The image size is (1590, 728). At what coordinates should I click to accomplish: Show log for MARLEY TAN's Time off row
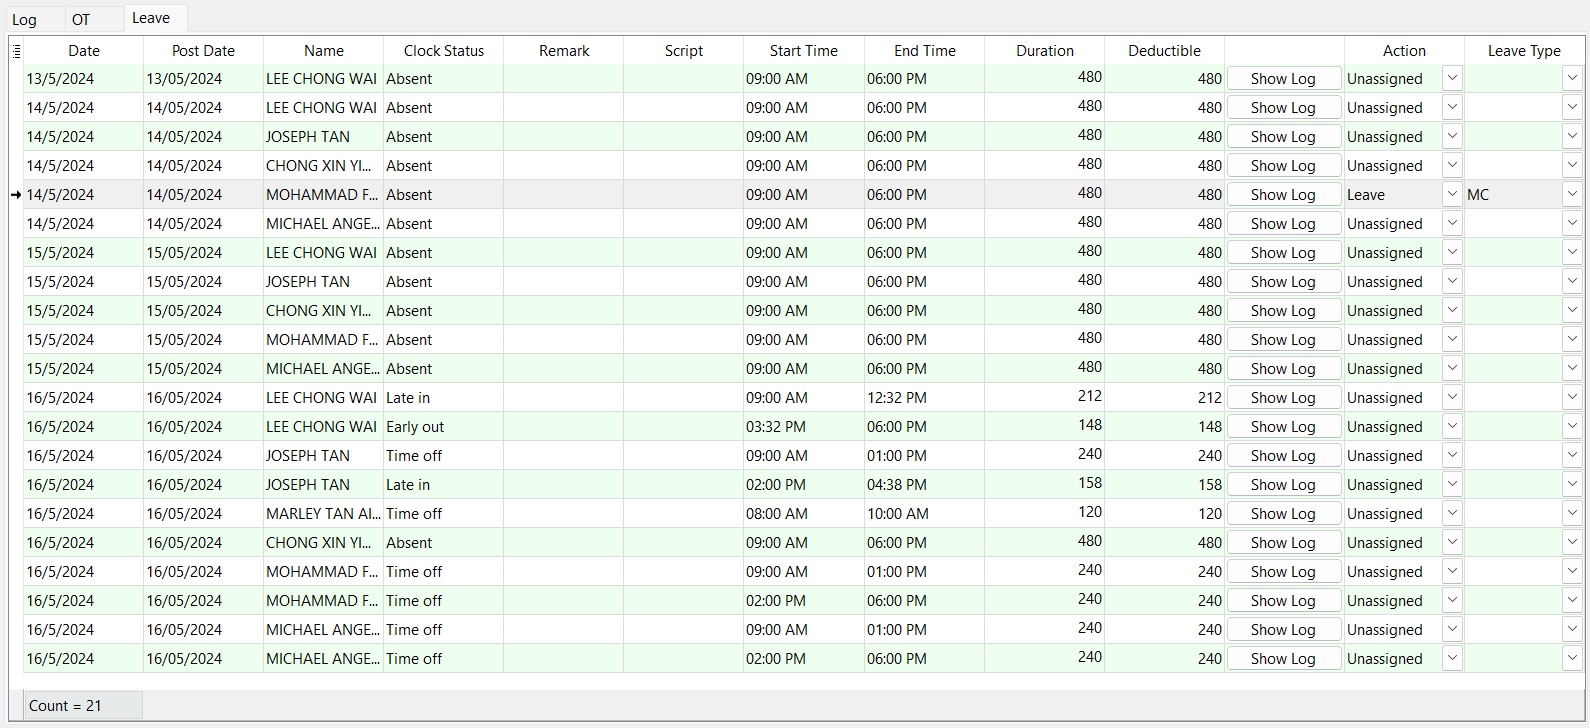[x=1283, y=514]
